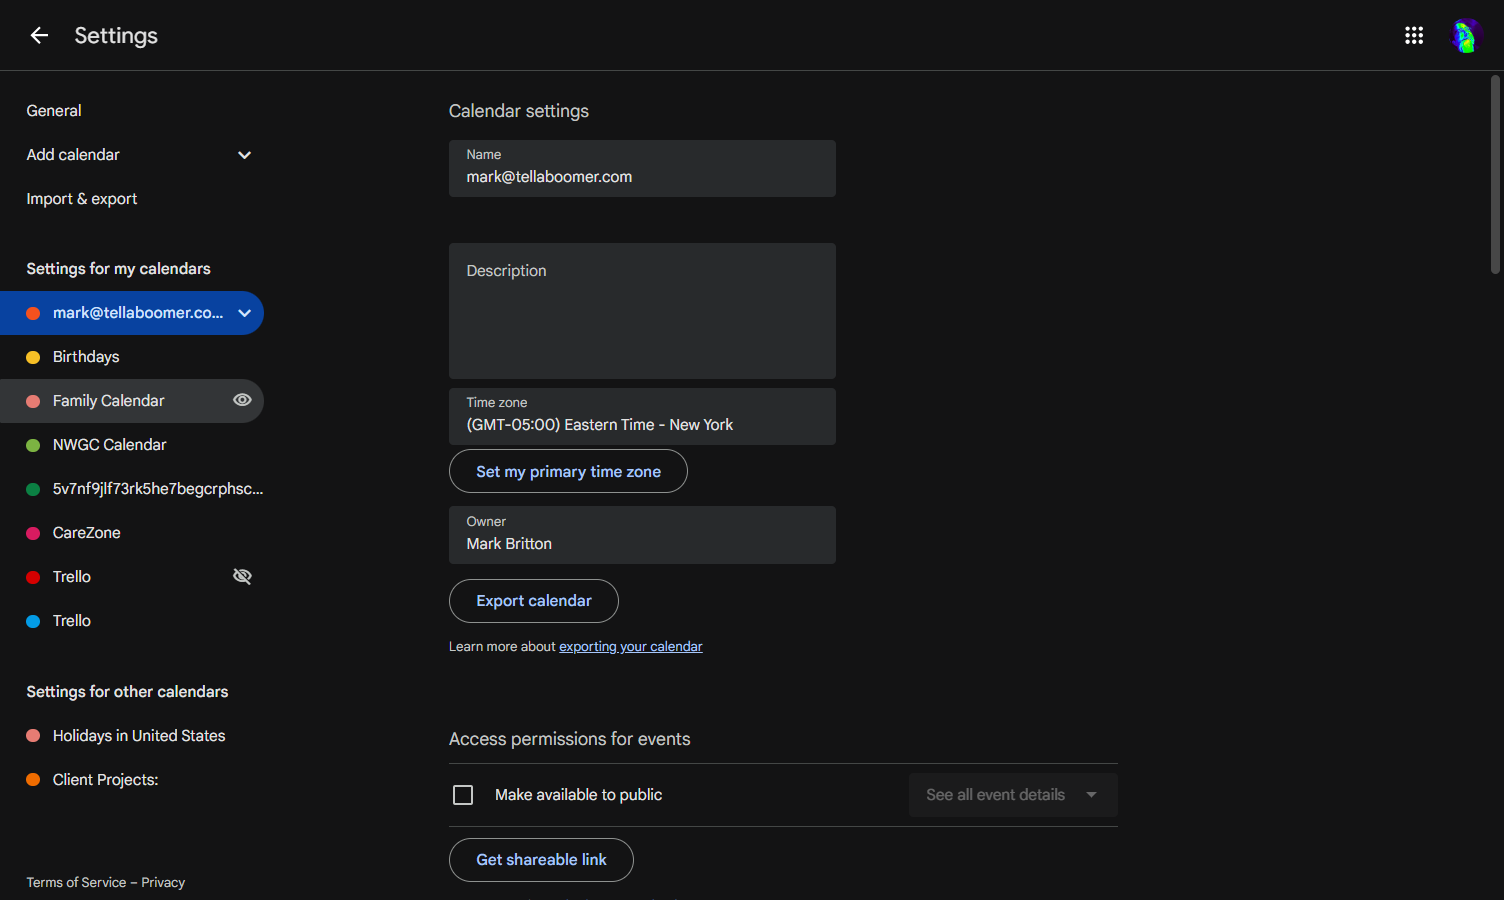The image size is (1504, 900).
Task: Go back using the arrow next to Settings
Action: (39, 36)
